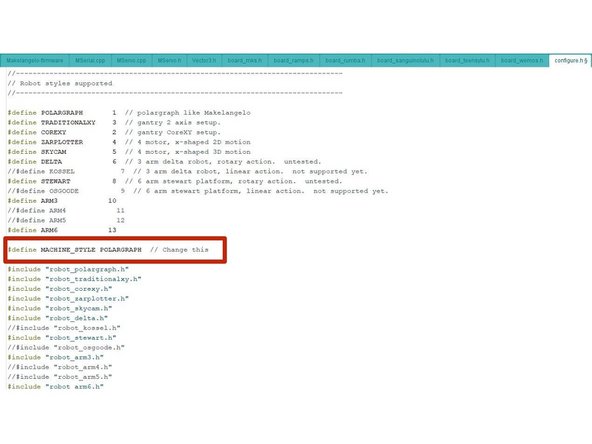This screenshot has height=444, width=592.
Task: Click the commented "//#define OSGOODE" line
Action: pyautogui.click(x=198, y=191)
